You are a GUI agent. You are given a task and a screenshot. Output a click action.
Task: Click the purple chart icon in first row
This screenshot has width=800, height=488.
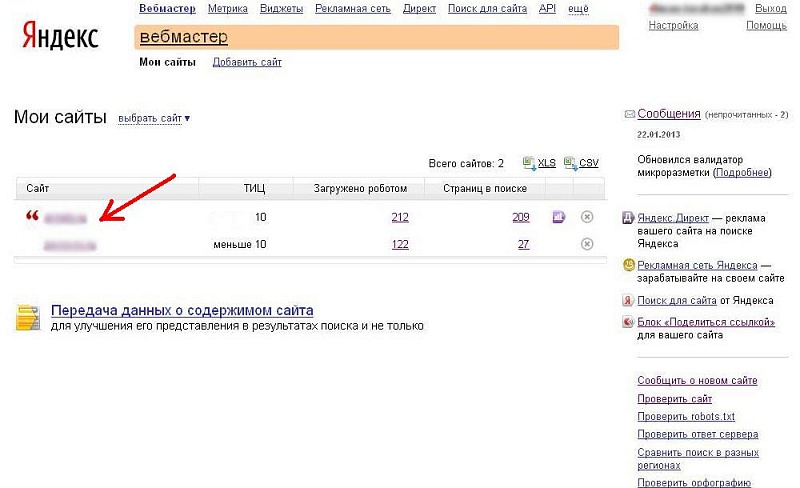click(559, 217)
